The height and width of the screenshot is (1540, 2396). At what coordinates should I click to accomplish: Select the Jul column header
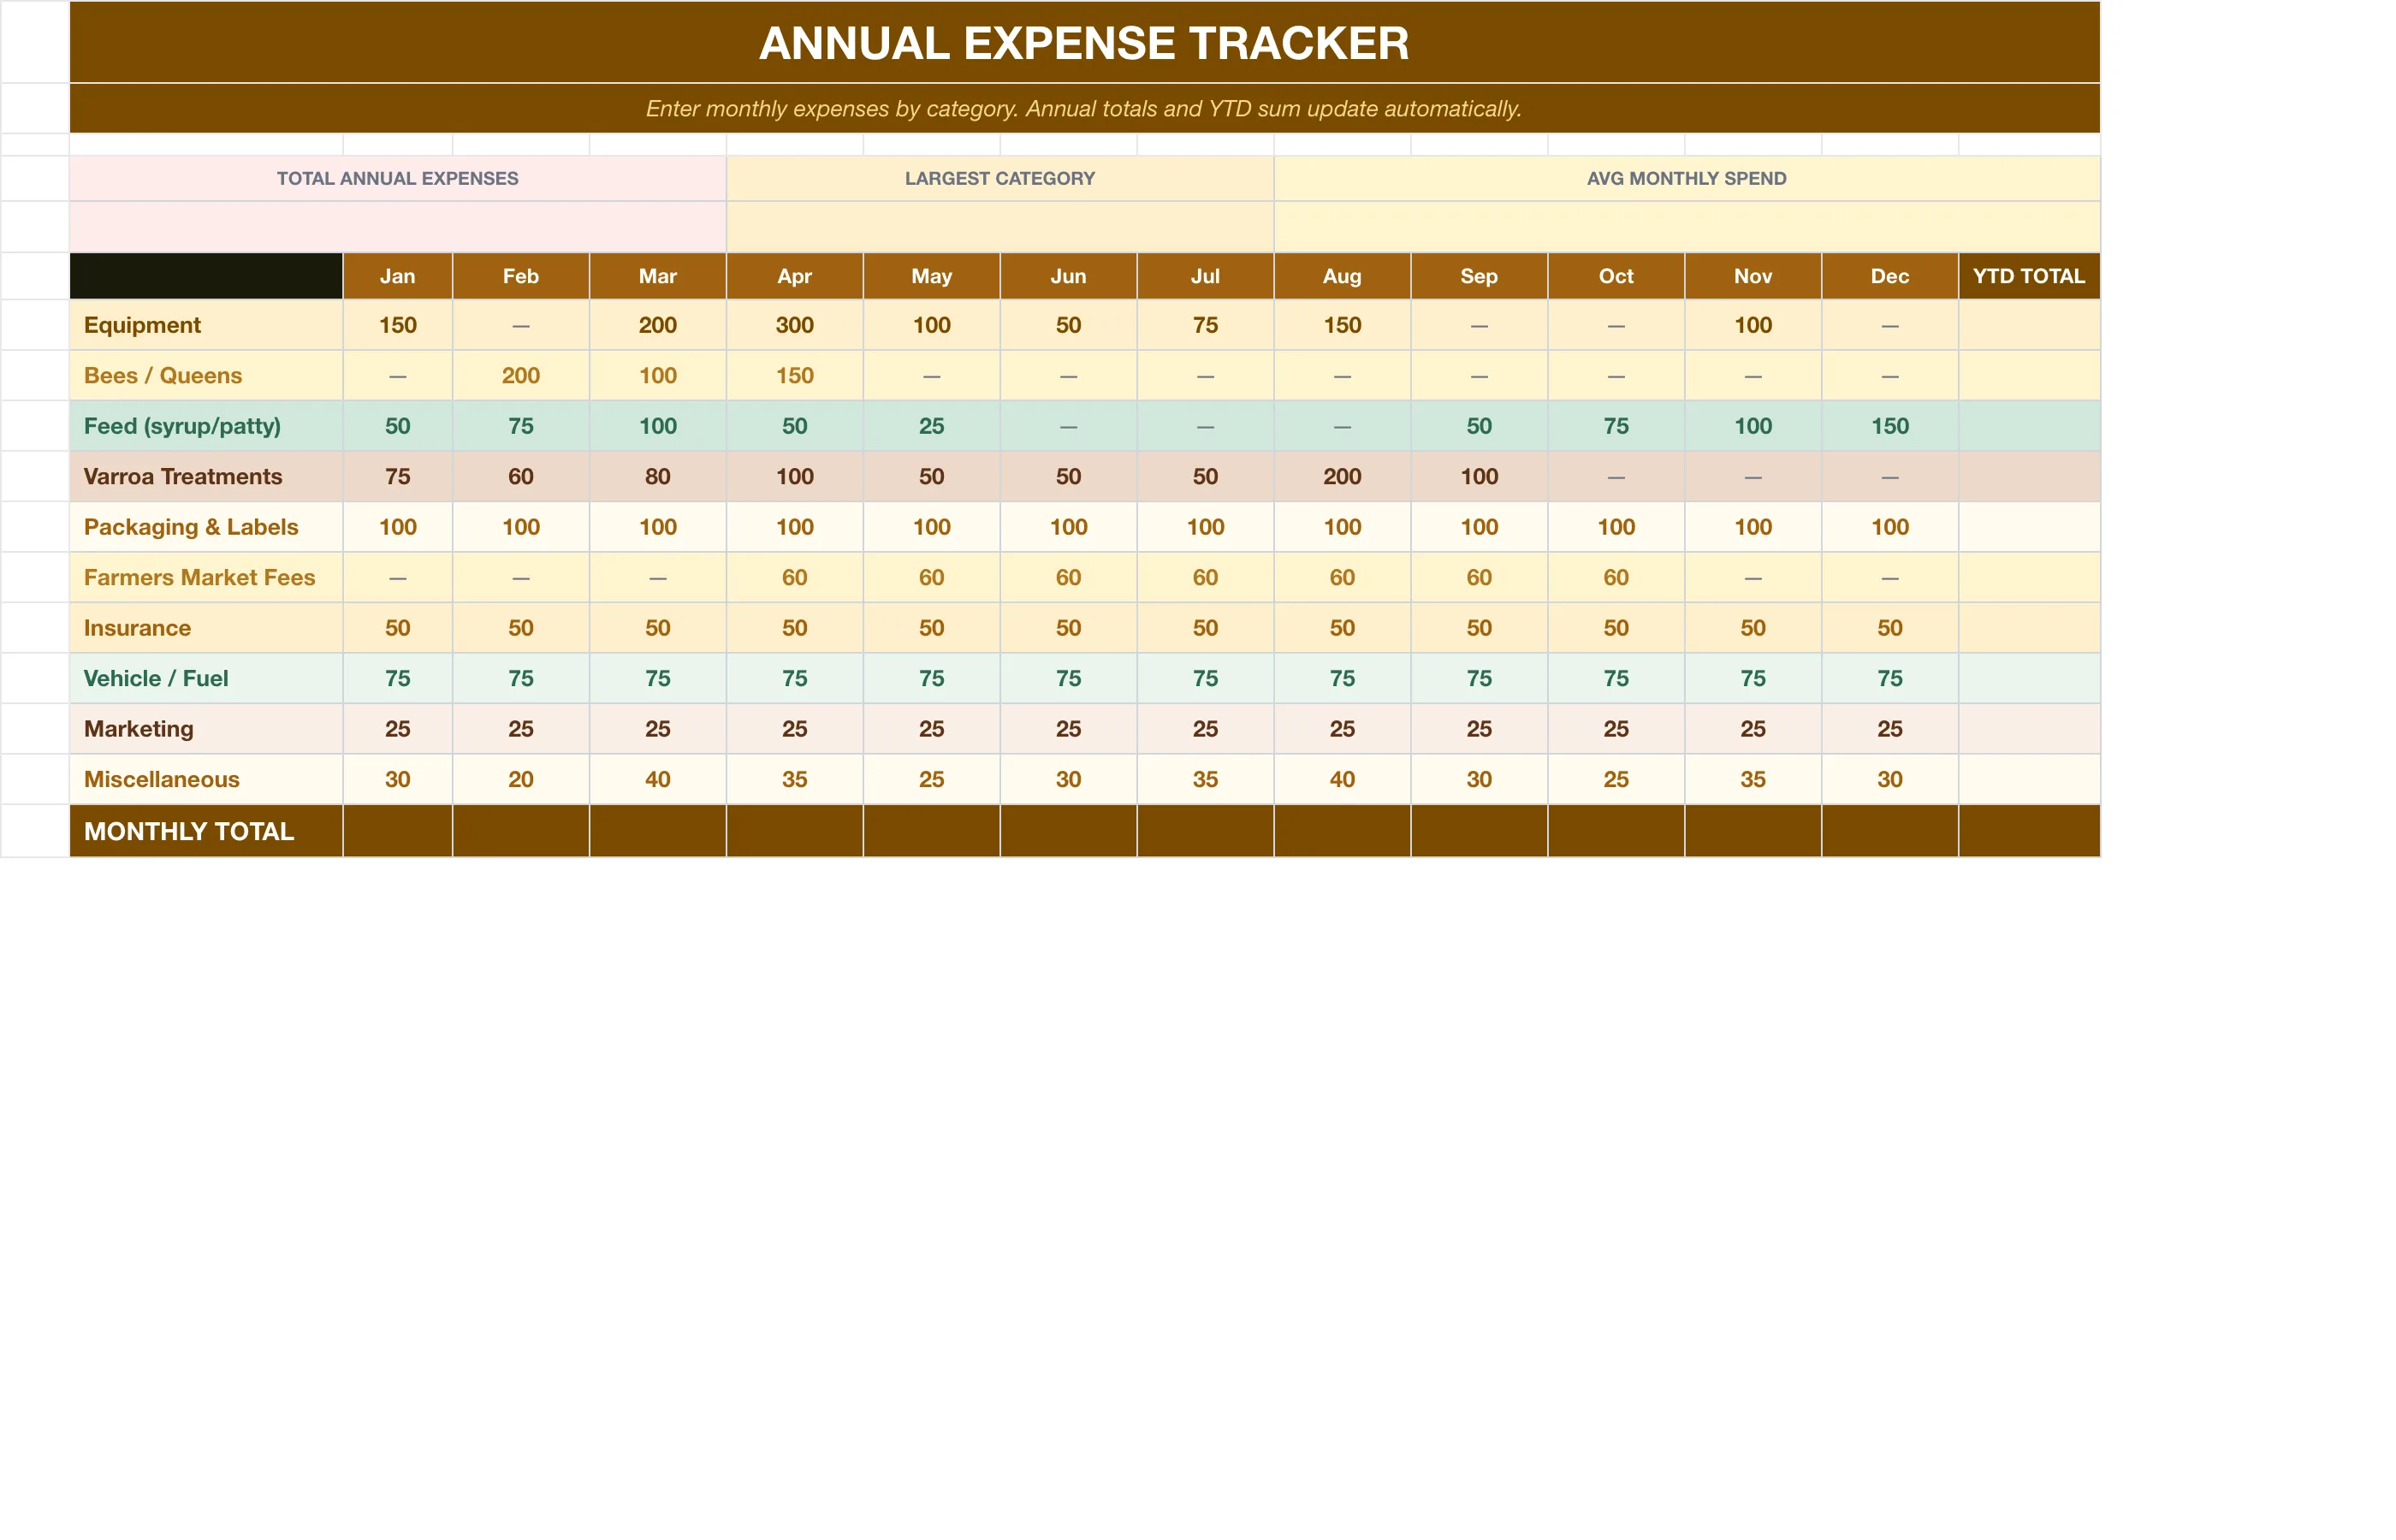[x=1205, y=276]
